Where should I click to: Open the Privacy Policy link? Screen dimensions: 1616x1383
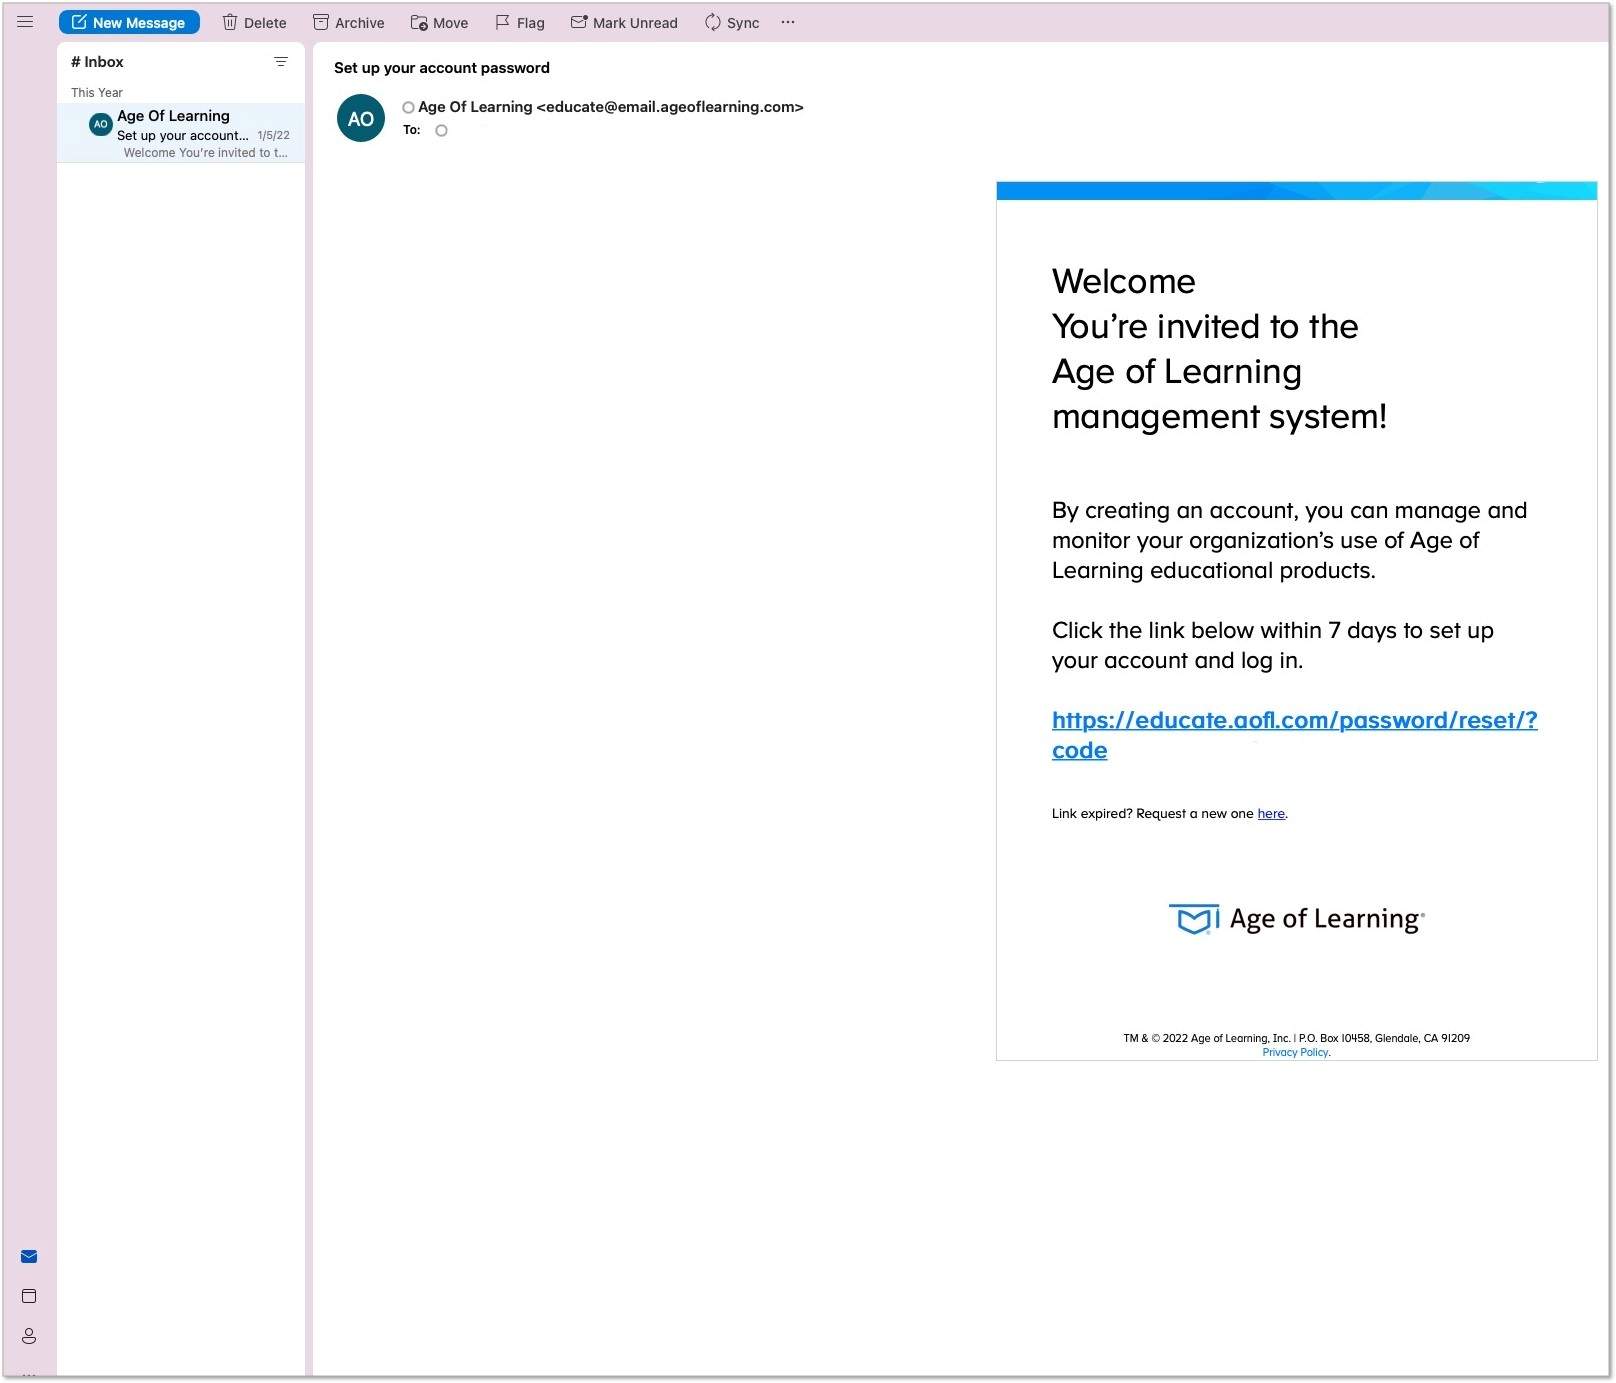click(1295, 1052)
